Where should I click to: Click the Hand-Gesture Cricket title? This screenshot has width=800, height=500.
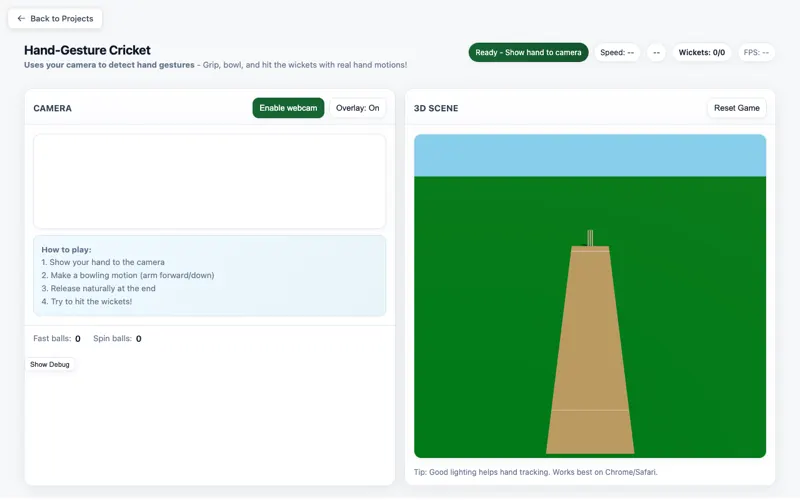[x=87, y=50]
